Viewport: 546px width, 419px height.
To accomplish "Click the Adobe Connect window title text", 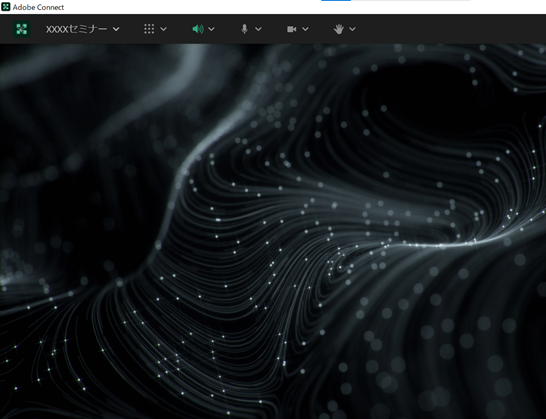I will click(38, 7).
